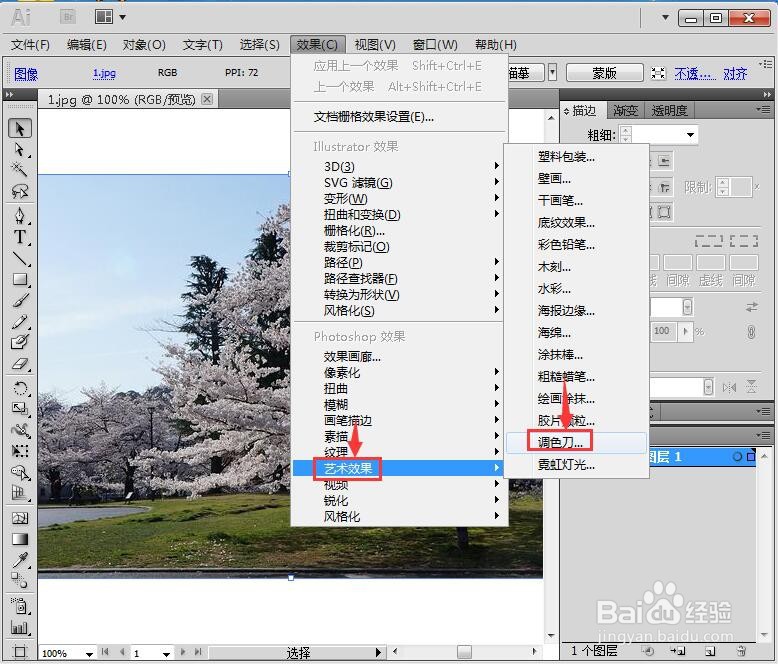Click the 1.jpg linked file name
The image size is (778, 664).
pos(104,73)
